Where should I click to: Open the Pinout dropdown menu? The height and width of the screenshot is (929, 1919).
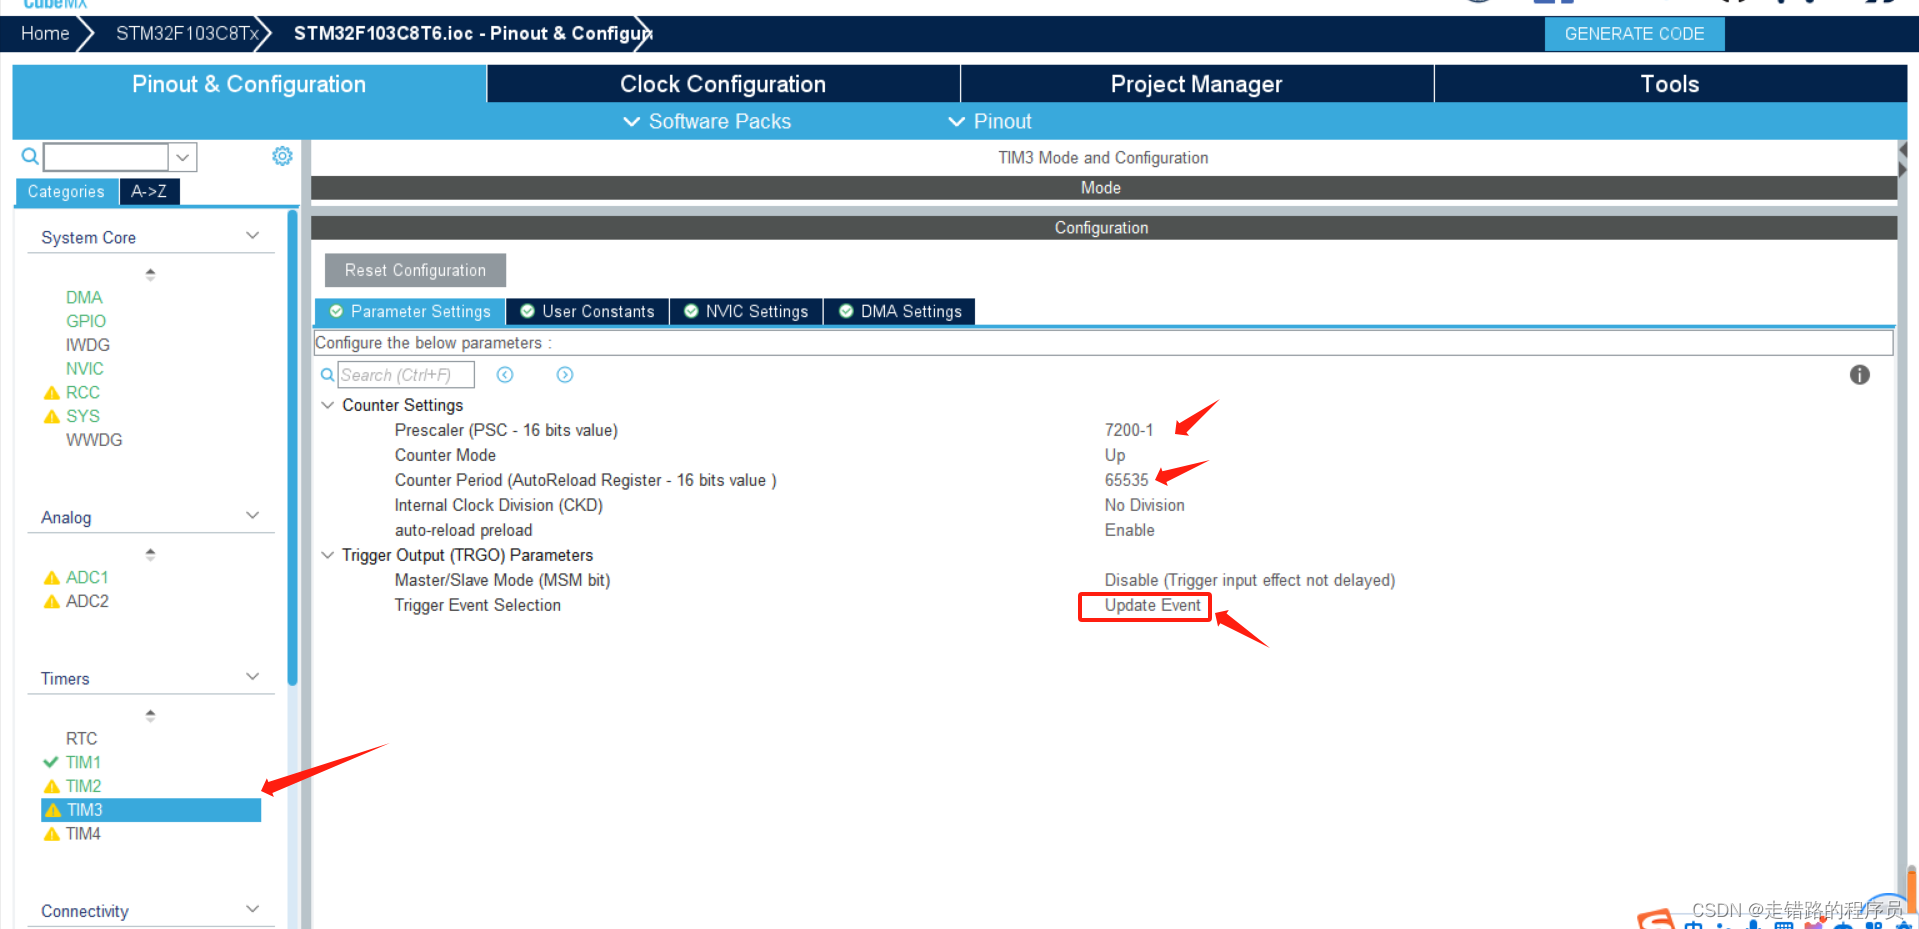[989, 121]
